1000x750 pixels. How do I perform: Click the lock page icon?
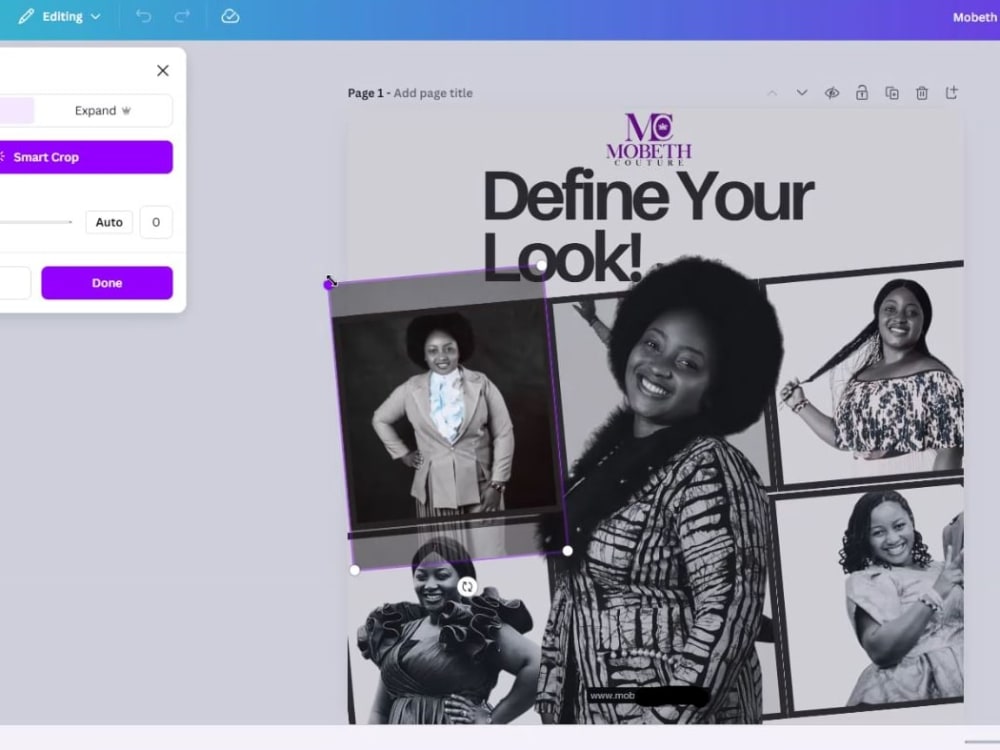(862, 93)
